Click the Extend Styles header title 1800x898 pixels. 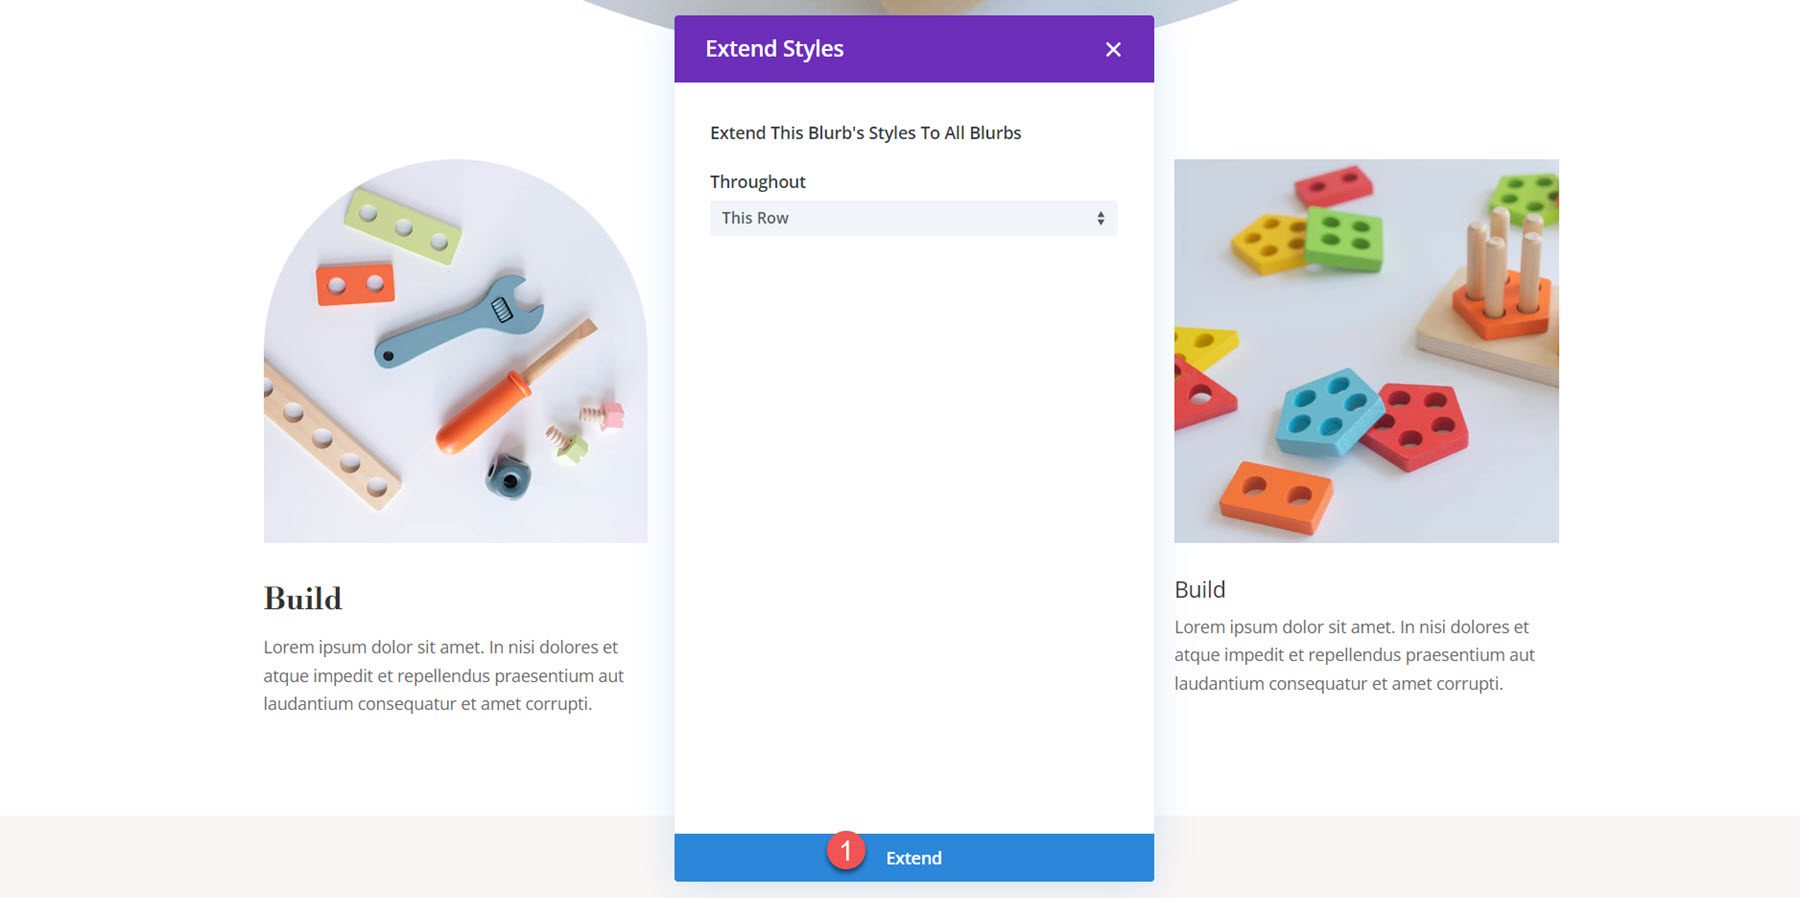tap(775, 48)
